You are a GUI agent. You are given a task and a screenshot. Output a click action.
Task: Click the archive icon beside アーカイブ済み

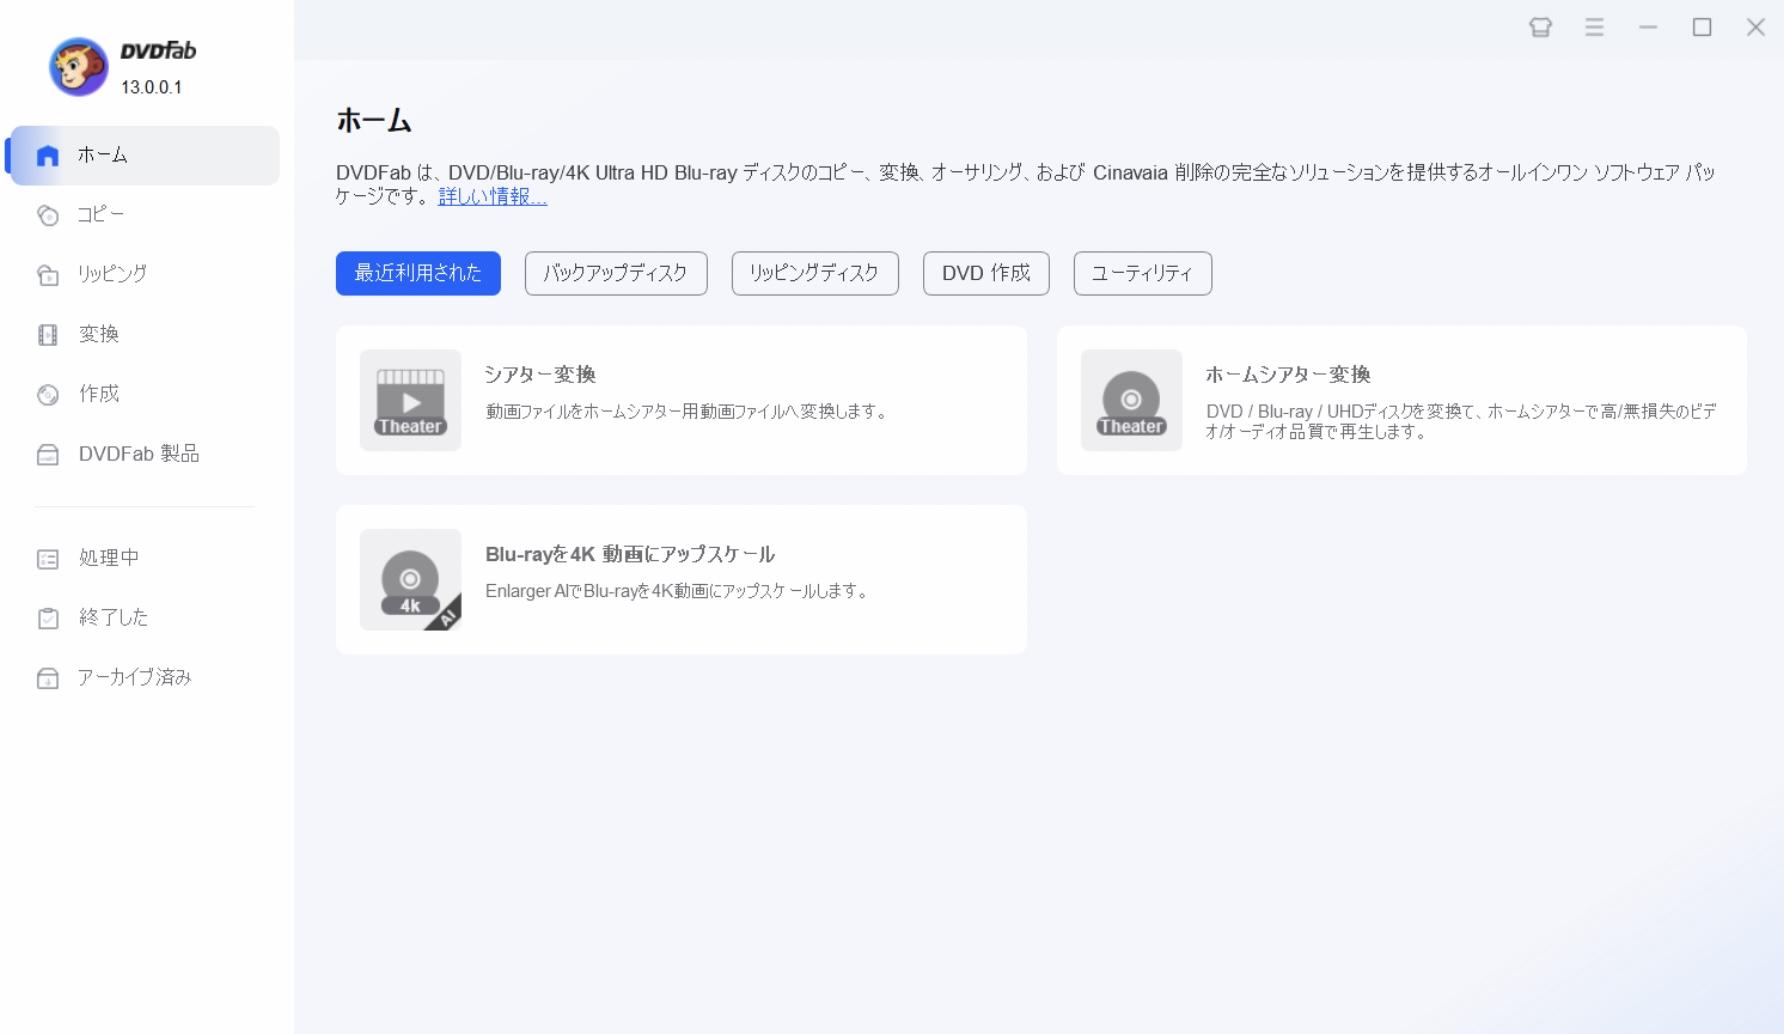click(47, 679)
